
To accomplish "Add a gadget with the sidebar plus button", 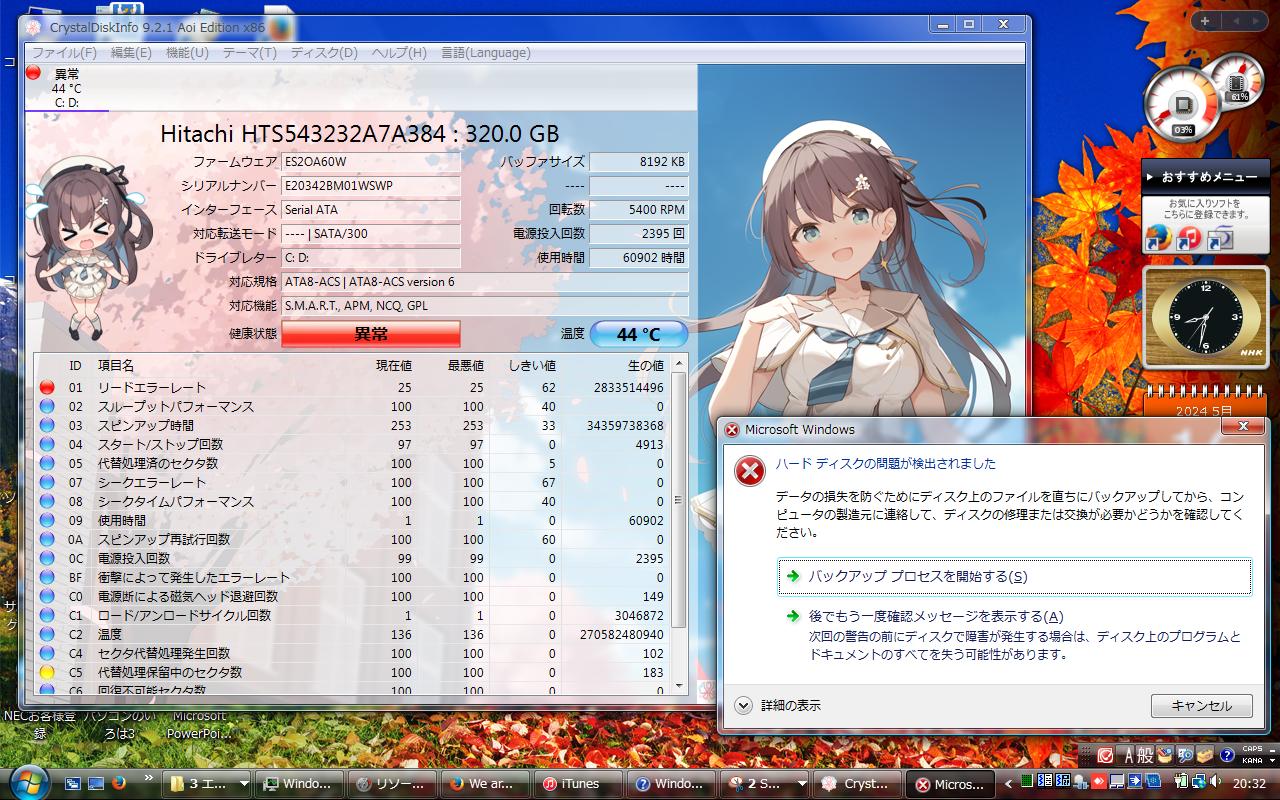I will coord(1205,21).
